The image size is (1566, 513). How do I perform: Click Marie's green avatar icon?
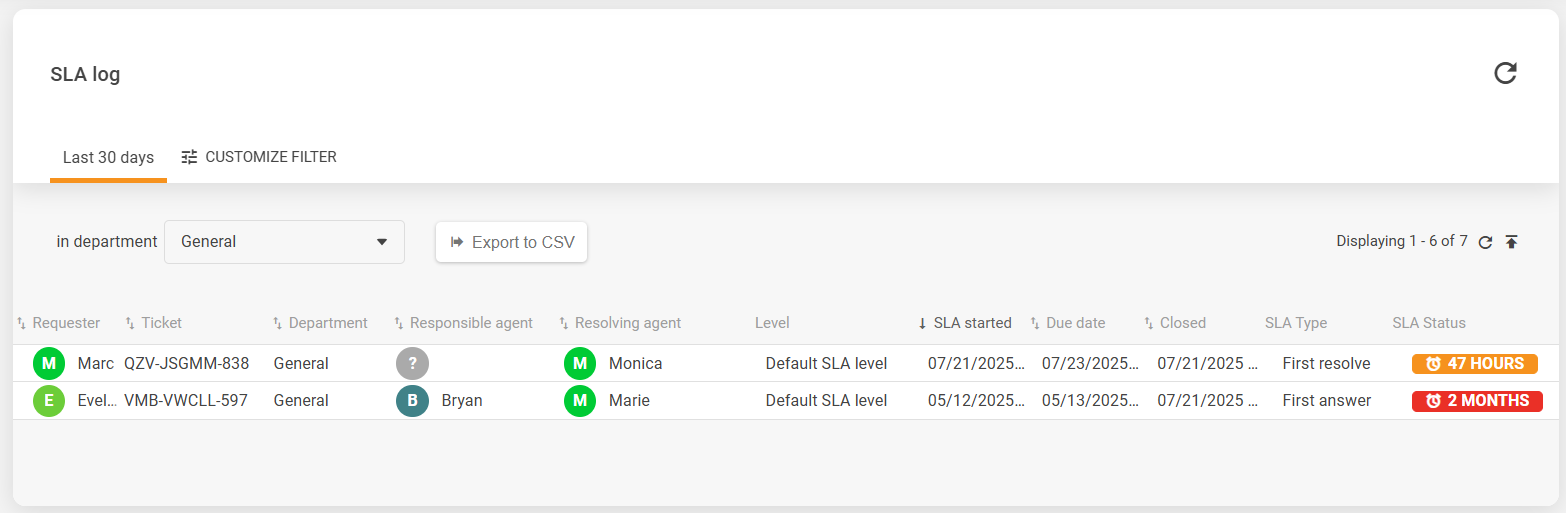pos(580,401)
